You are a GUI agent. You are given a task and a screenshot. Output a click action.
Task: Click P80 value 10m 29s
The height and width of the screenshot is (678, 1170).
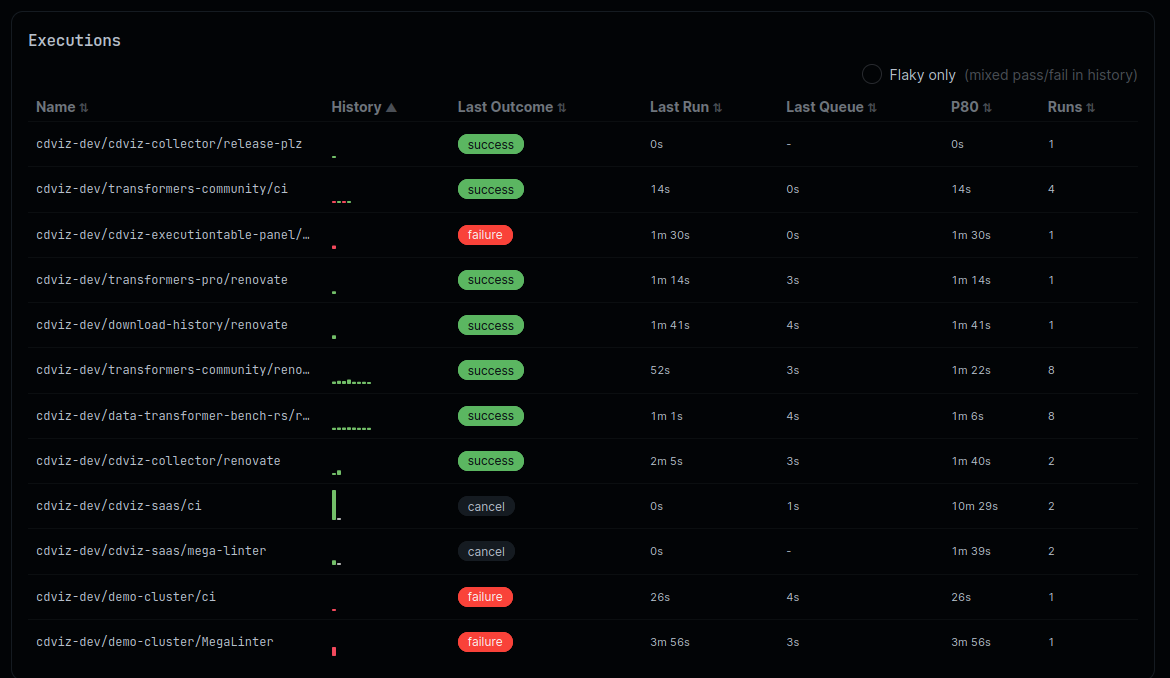975,506
